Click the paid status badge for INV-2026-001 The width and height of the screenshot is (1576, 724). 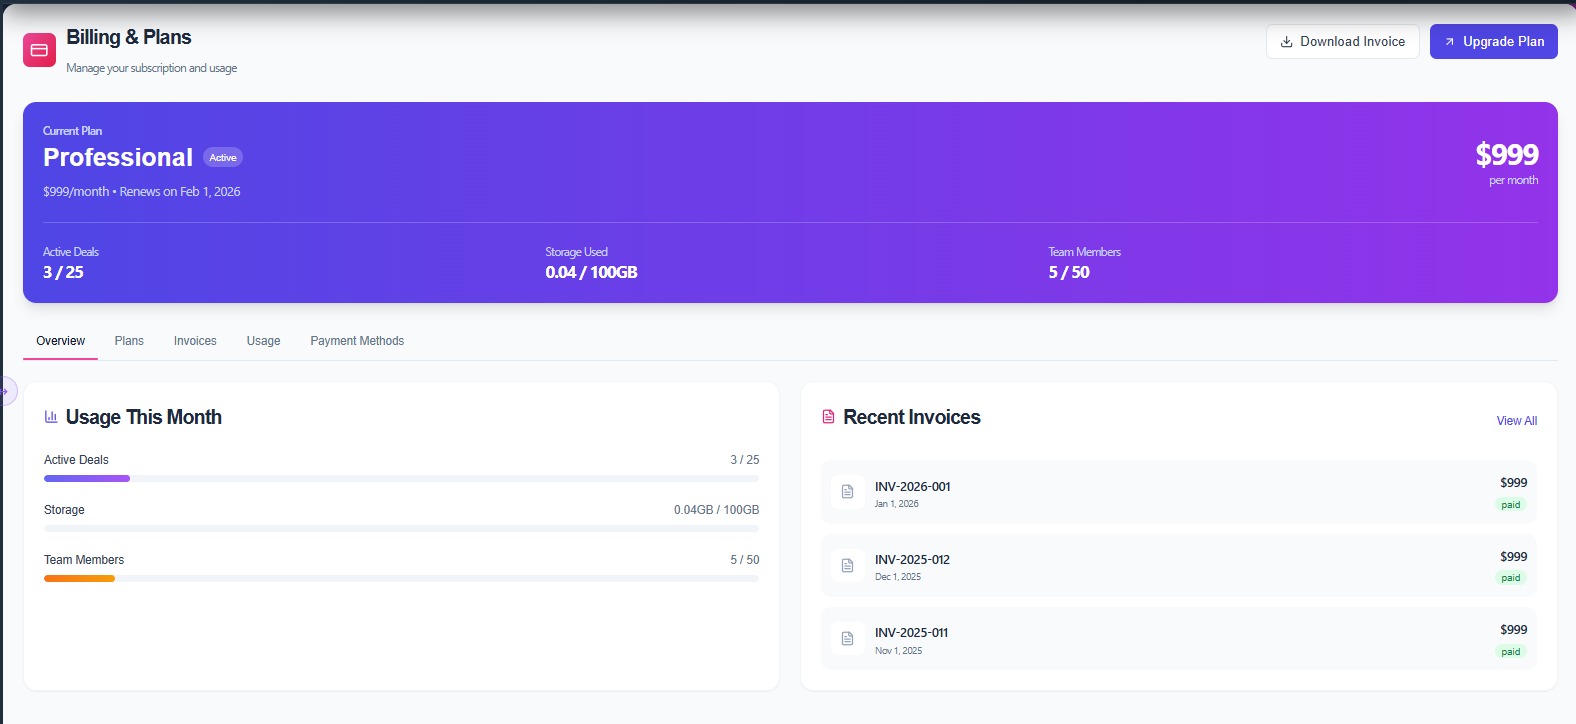coord(1510,505)
